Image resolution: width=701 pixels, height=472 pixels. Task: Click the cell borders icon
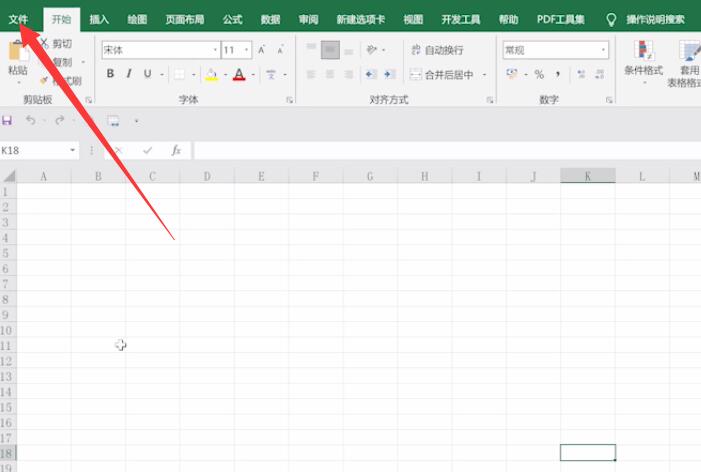point(179,74)
